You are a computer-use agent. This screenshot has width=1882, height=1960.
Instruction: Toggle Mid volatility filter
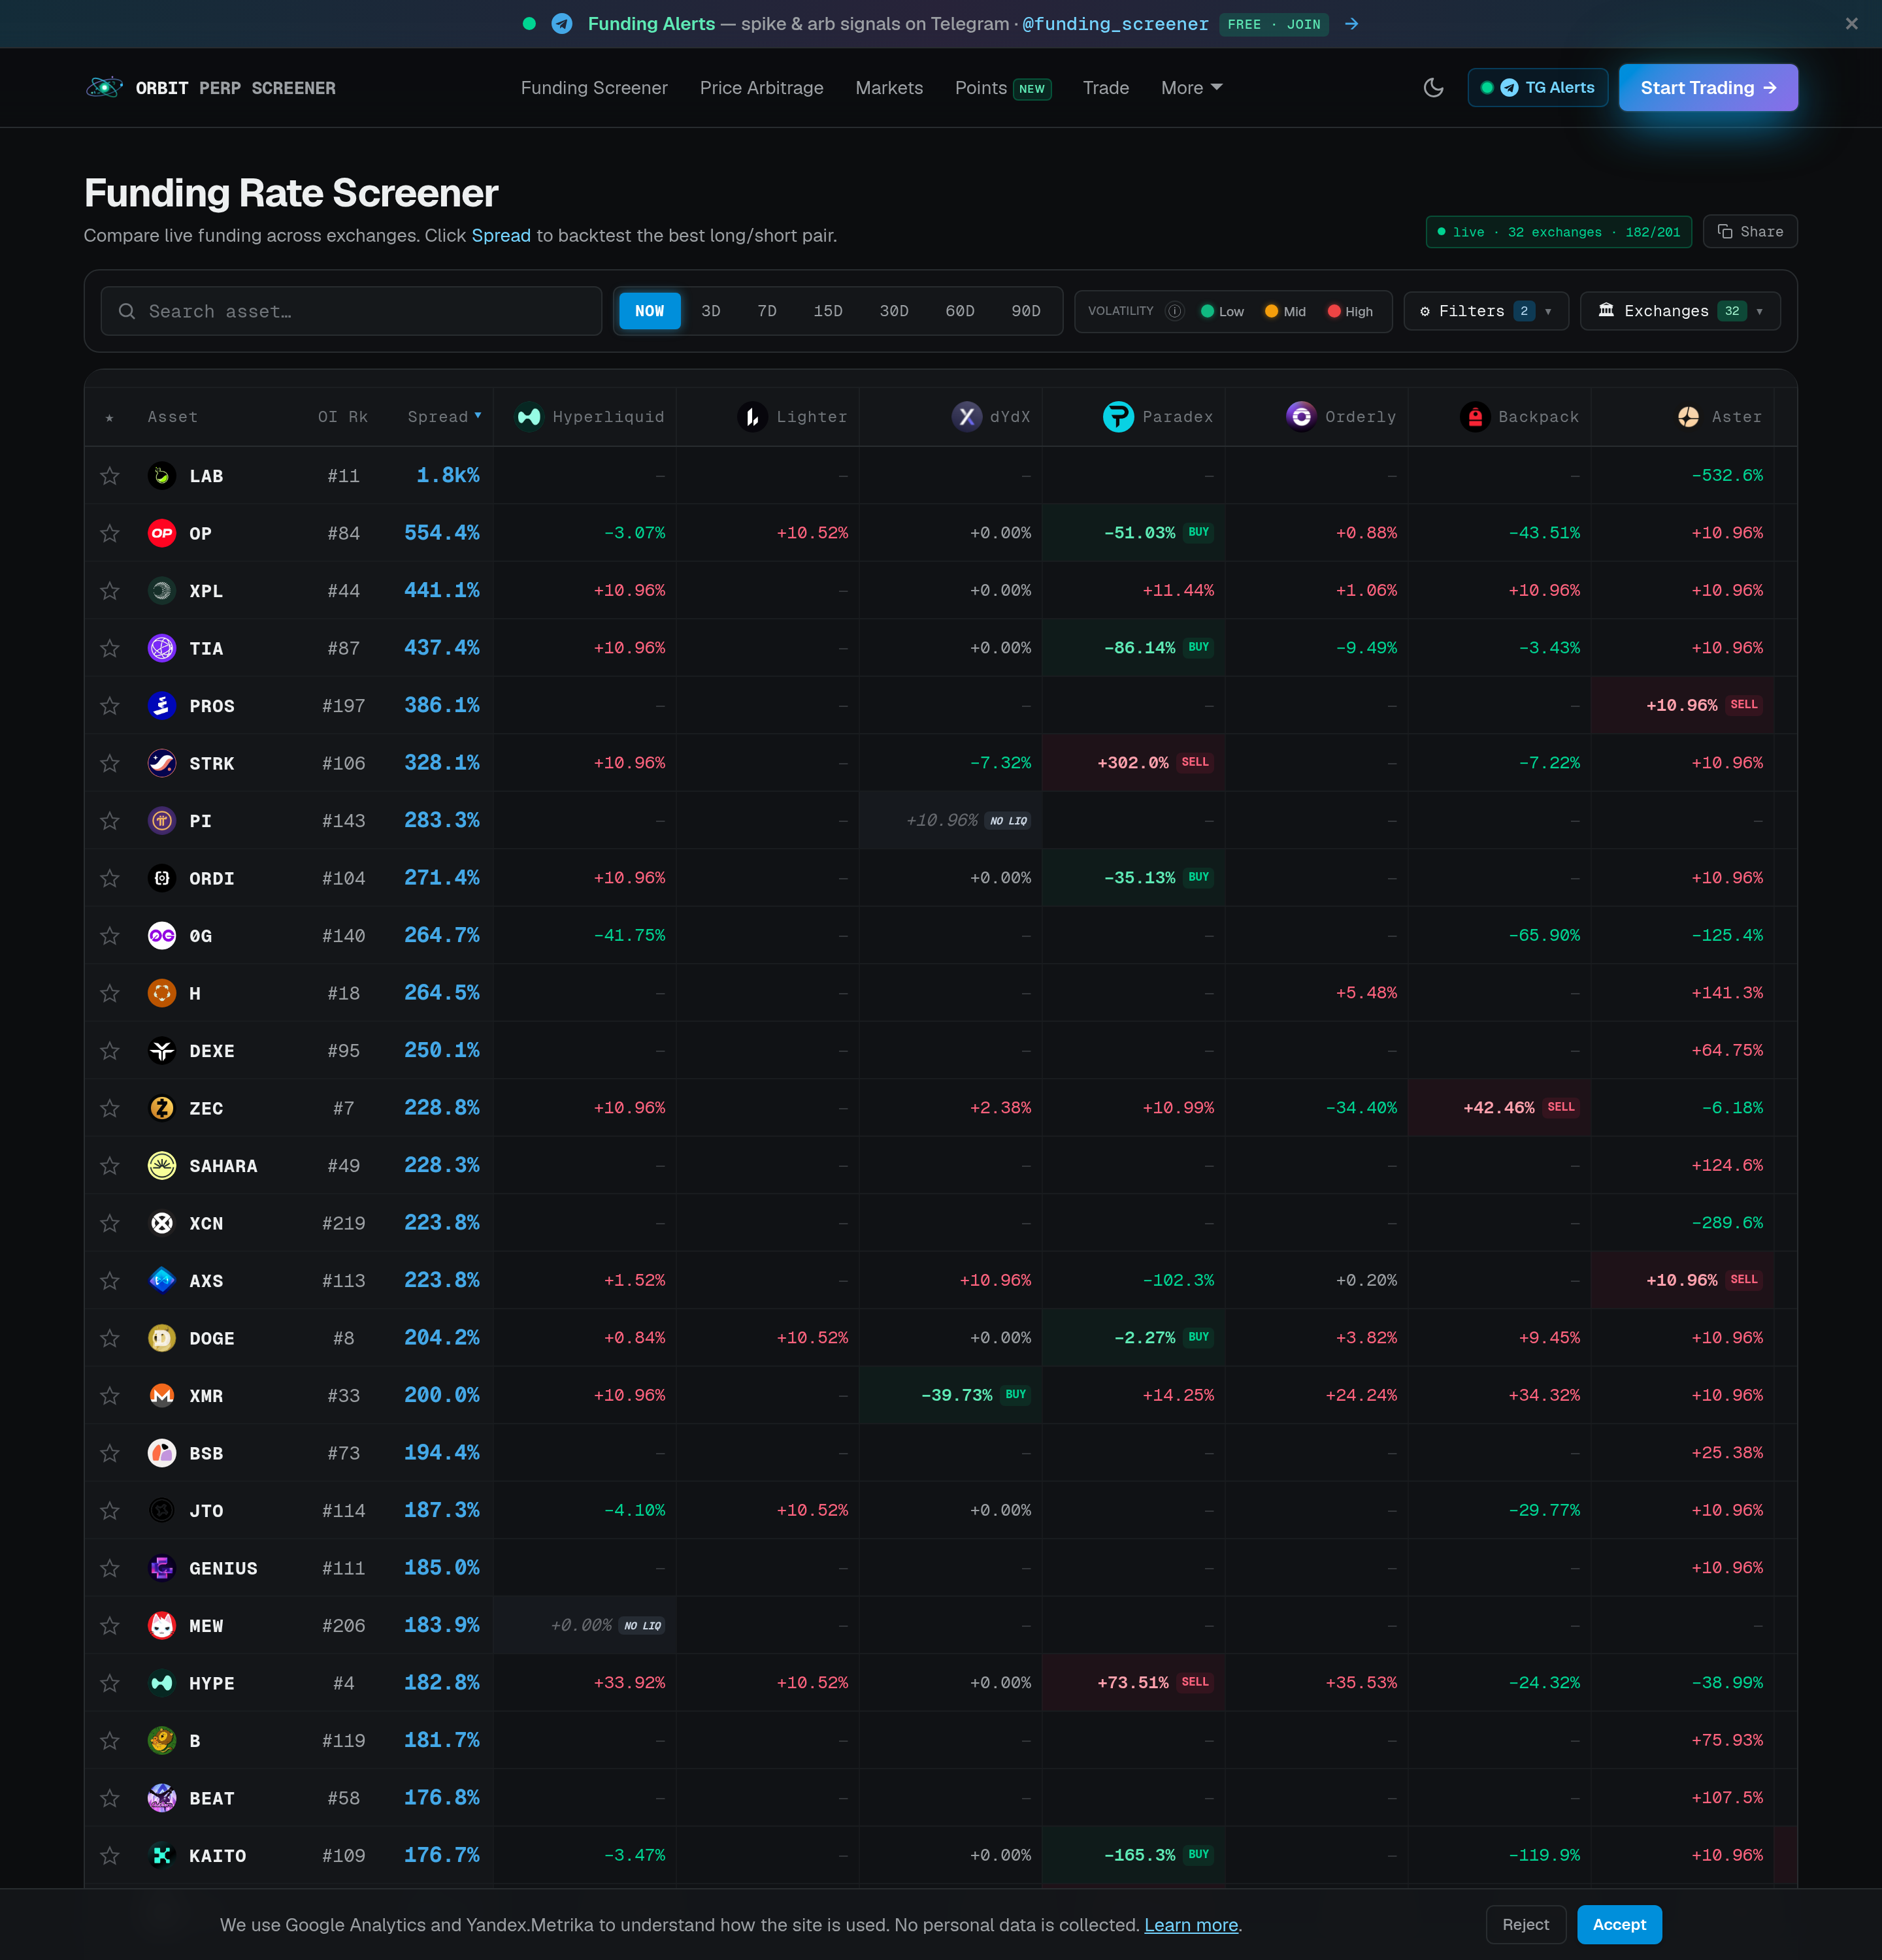(1285, 311)
